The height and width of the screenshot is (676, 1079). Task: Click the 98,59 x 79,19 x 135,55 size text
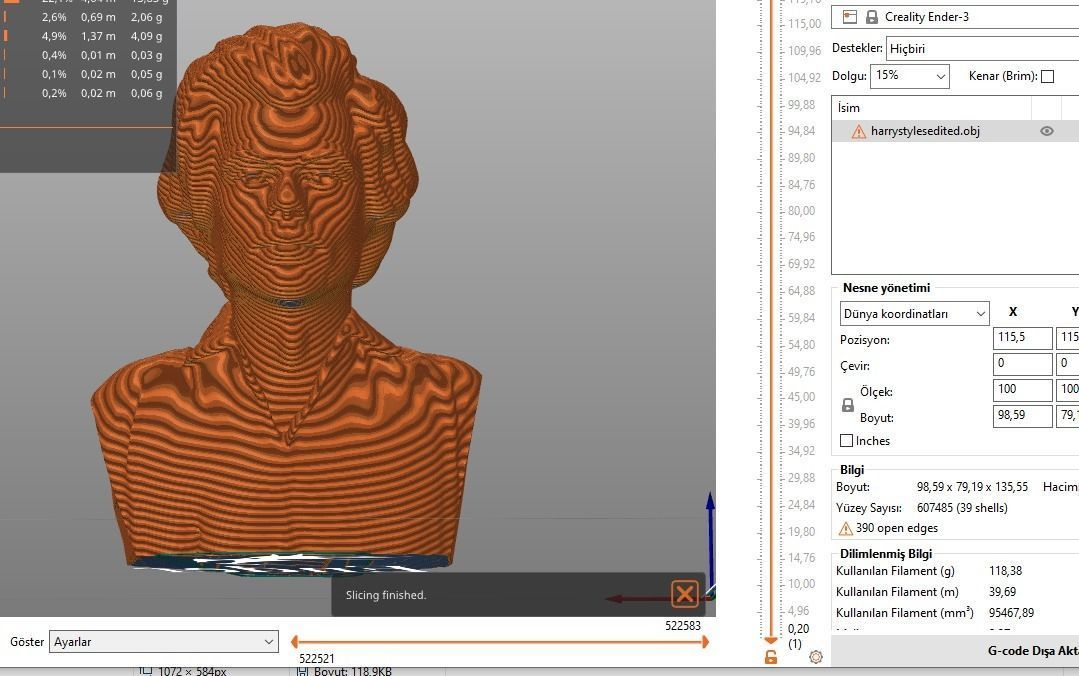972,487
